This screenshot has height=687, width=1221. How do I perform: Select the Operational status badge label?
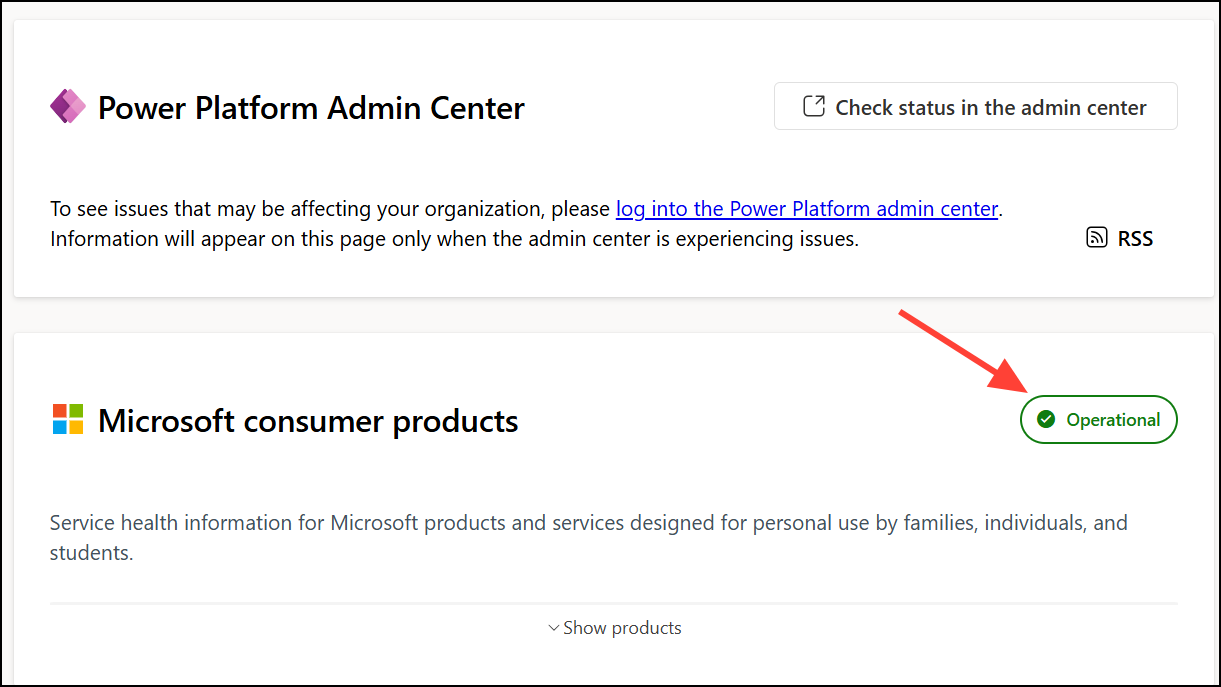(1113, 420)
